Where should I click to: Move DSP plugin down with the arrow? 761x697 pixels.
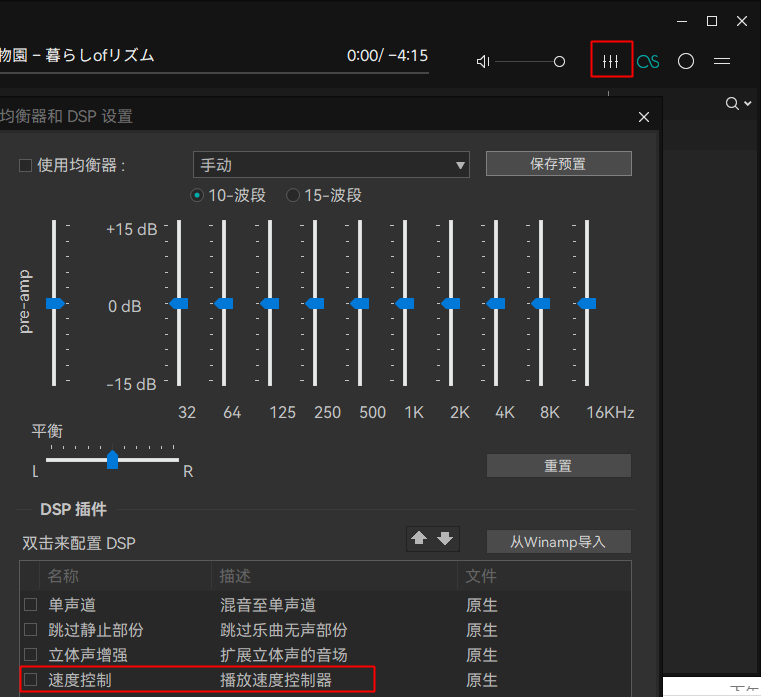coord(445,538)
